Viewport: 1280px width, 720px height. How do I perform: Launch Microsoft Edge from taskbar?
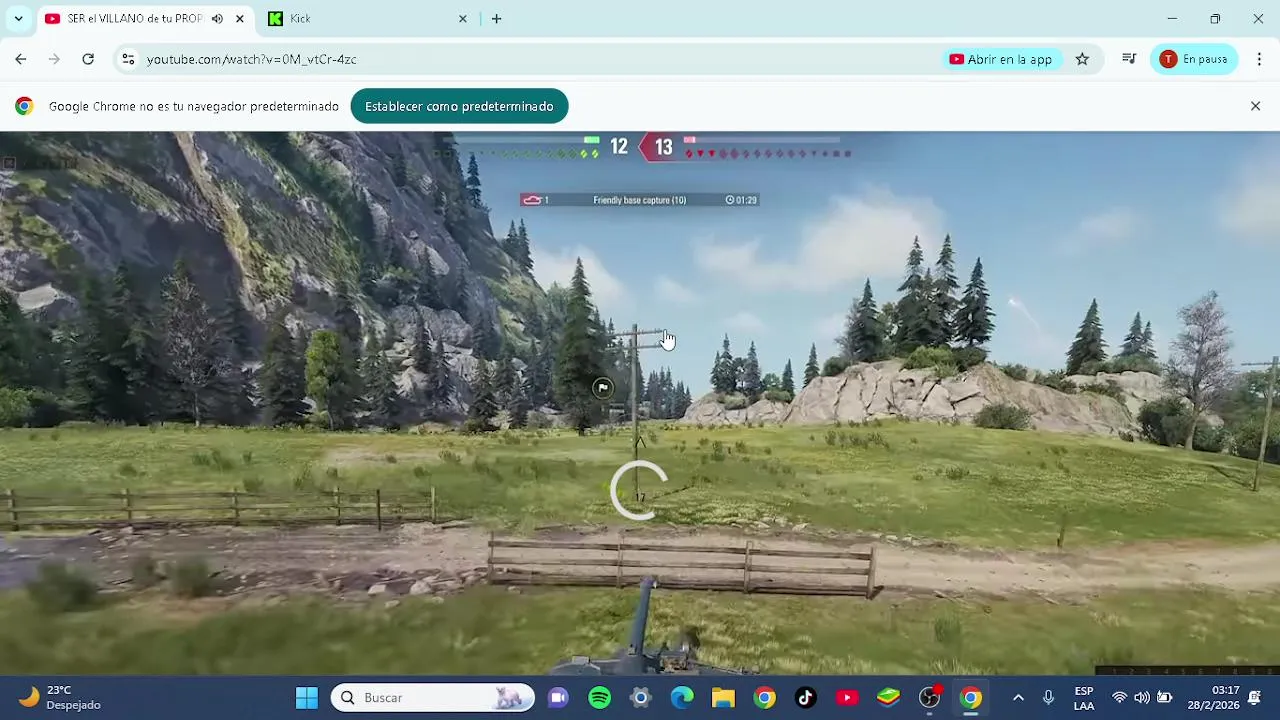point(682,697)
